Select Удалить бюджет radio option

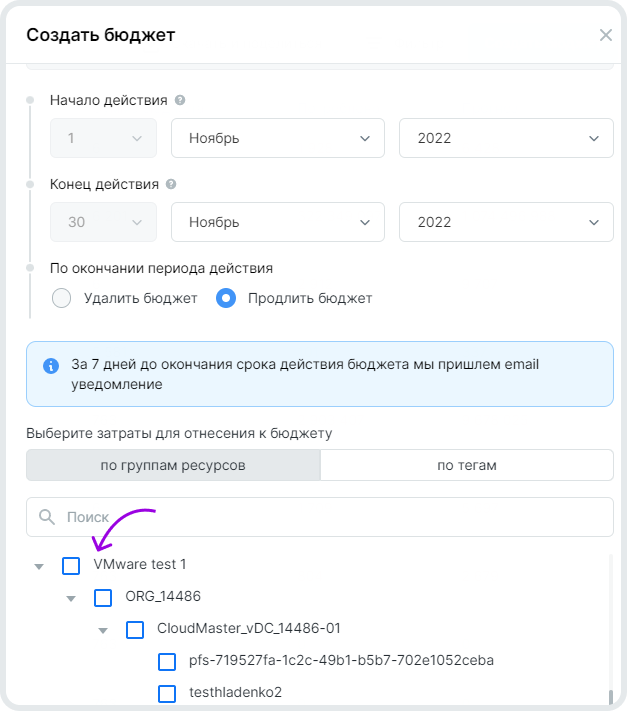(x=61, y=298)
